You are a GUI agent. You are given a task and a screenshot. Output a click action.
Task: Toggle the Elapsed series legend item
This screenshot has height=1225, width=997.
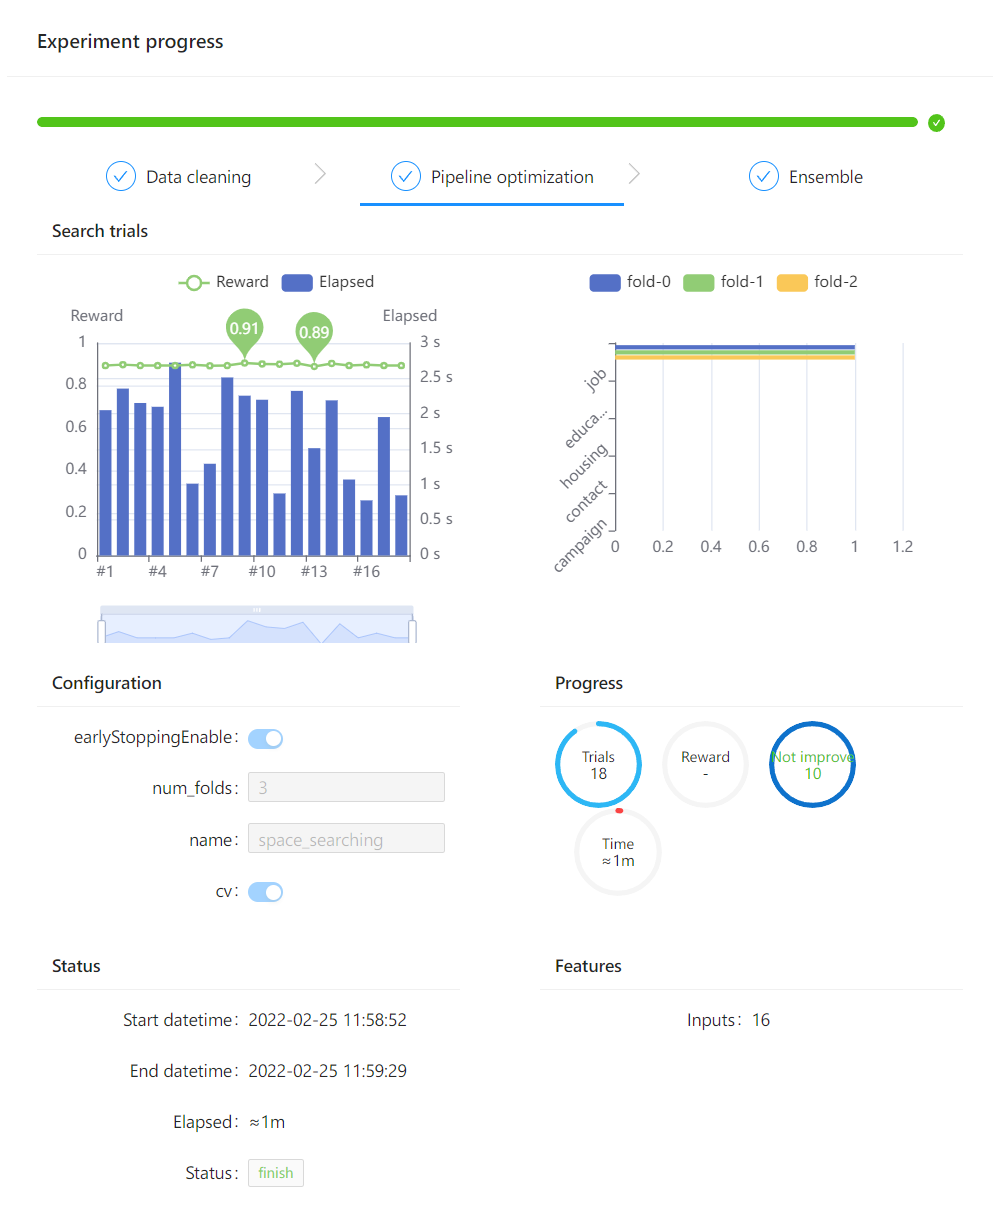(x=328, y=282)
